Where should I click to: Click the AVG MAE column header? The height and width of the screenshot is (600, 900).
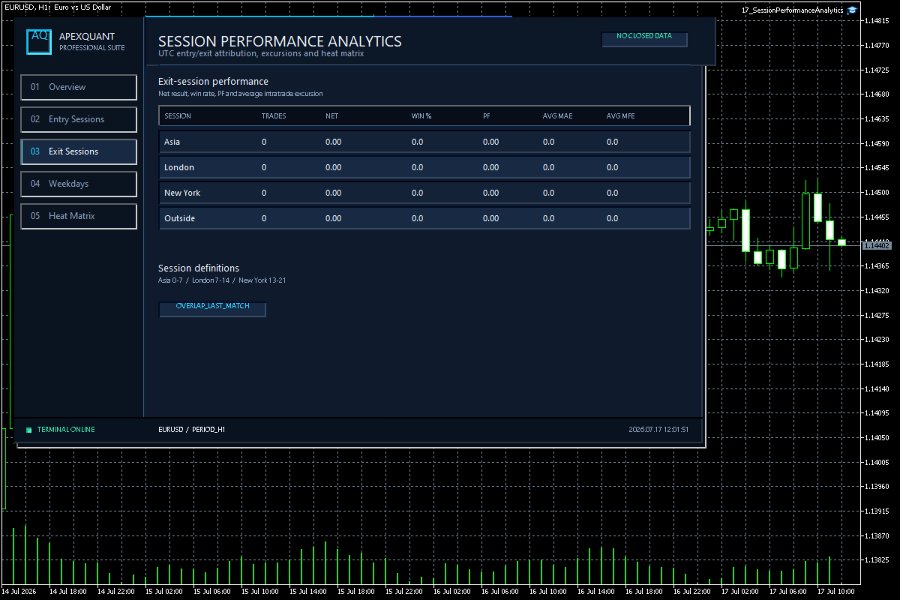coord(557,116)
